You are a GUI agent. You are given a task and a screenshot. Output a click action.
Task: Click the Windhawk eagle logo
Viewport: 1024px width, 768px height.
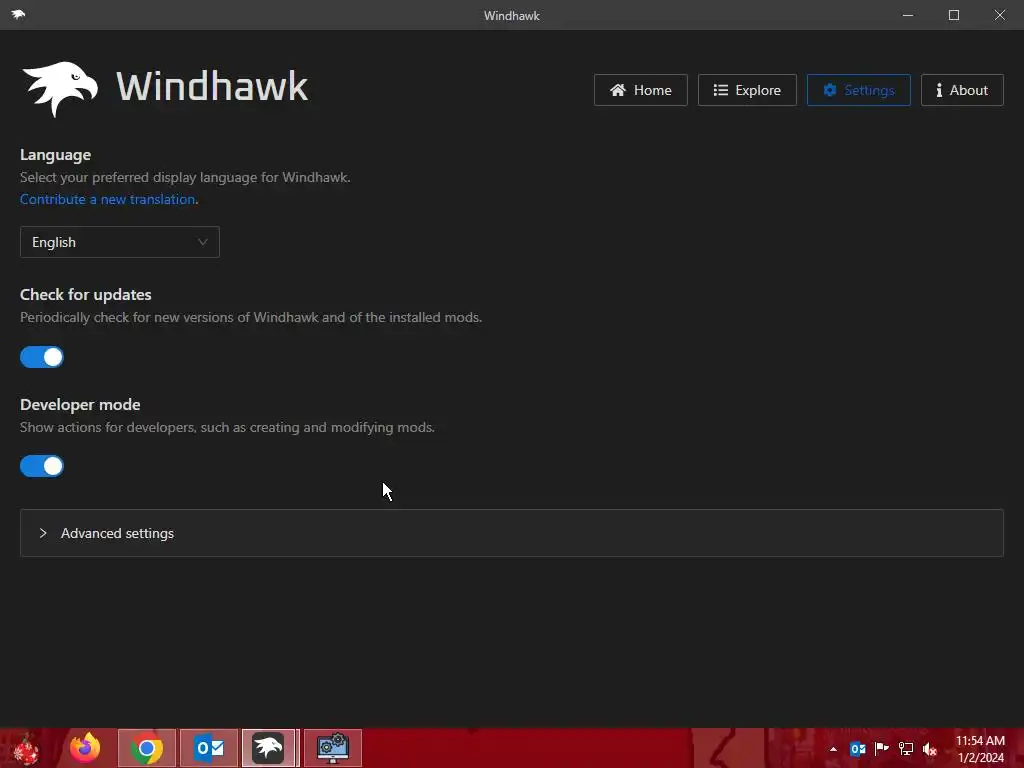click(x=60, y=89)
